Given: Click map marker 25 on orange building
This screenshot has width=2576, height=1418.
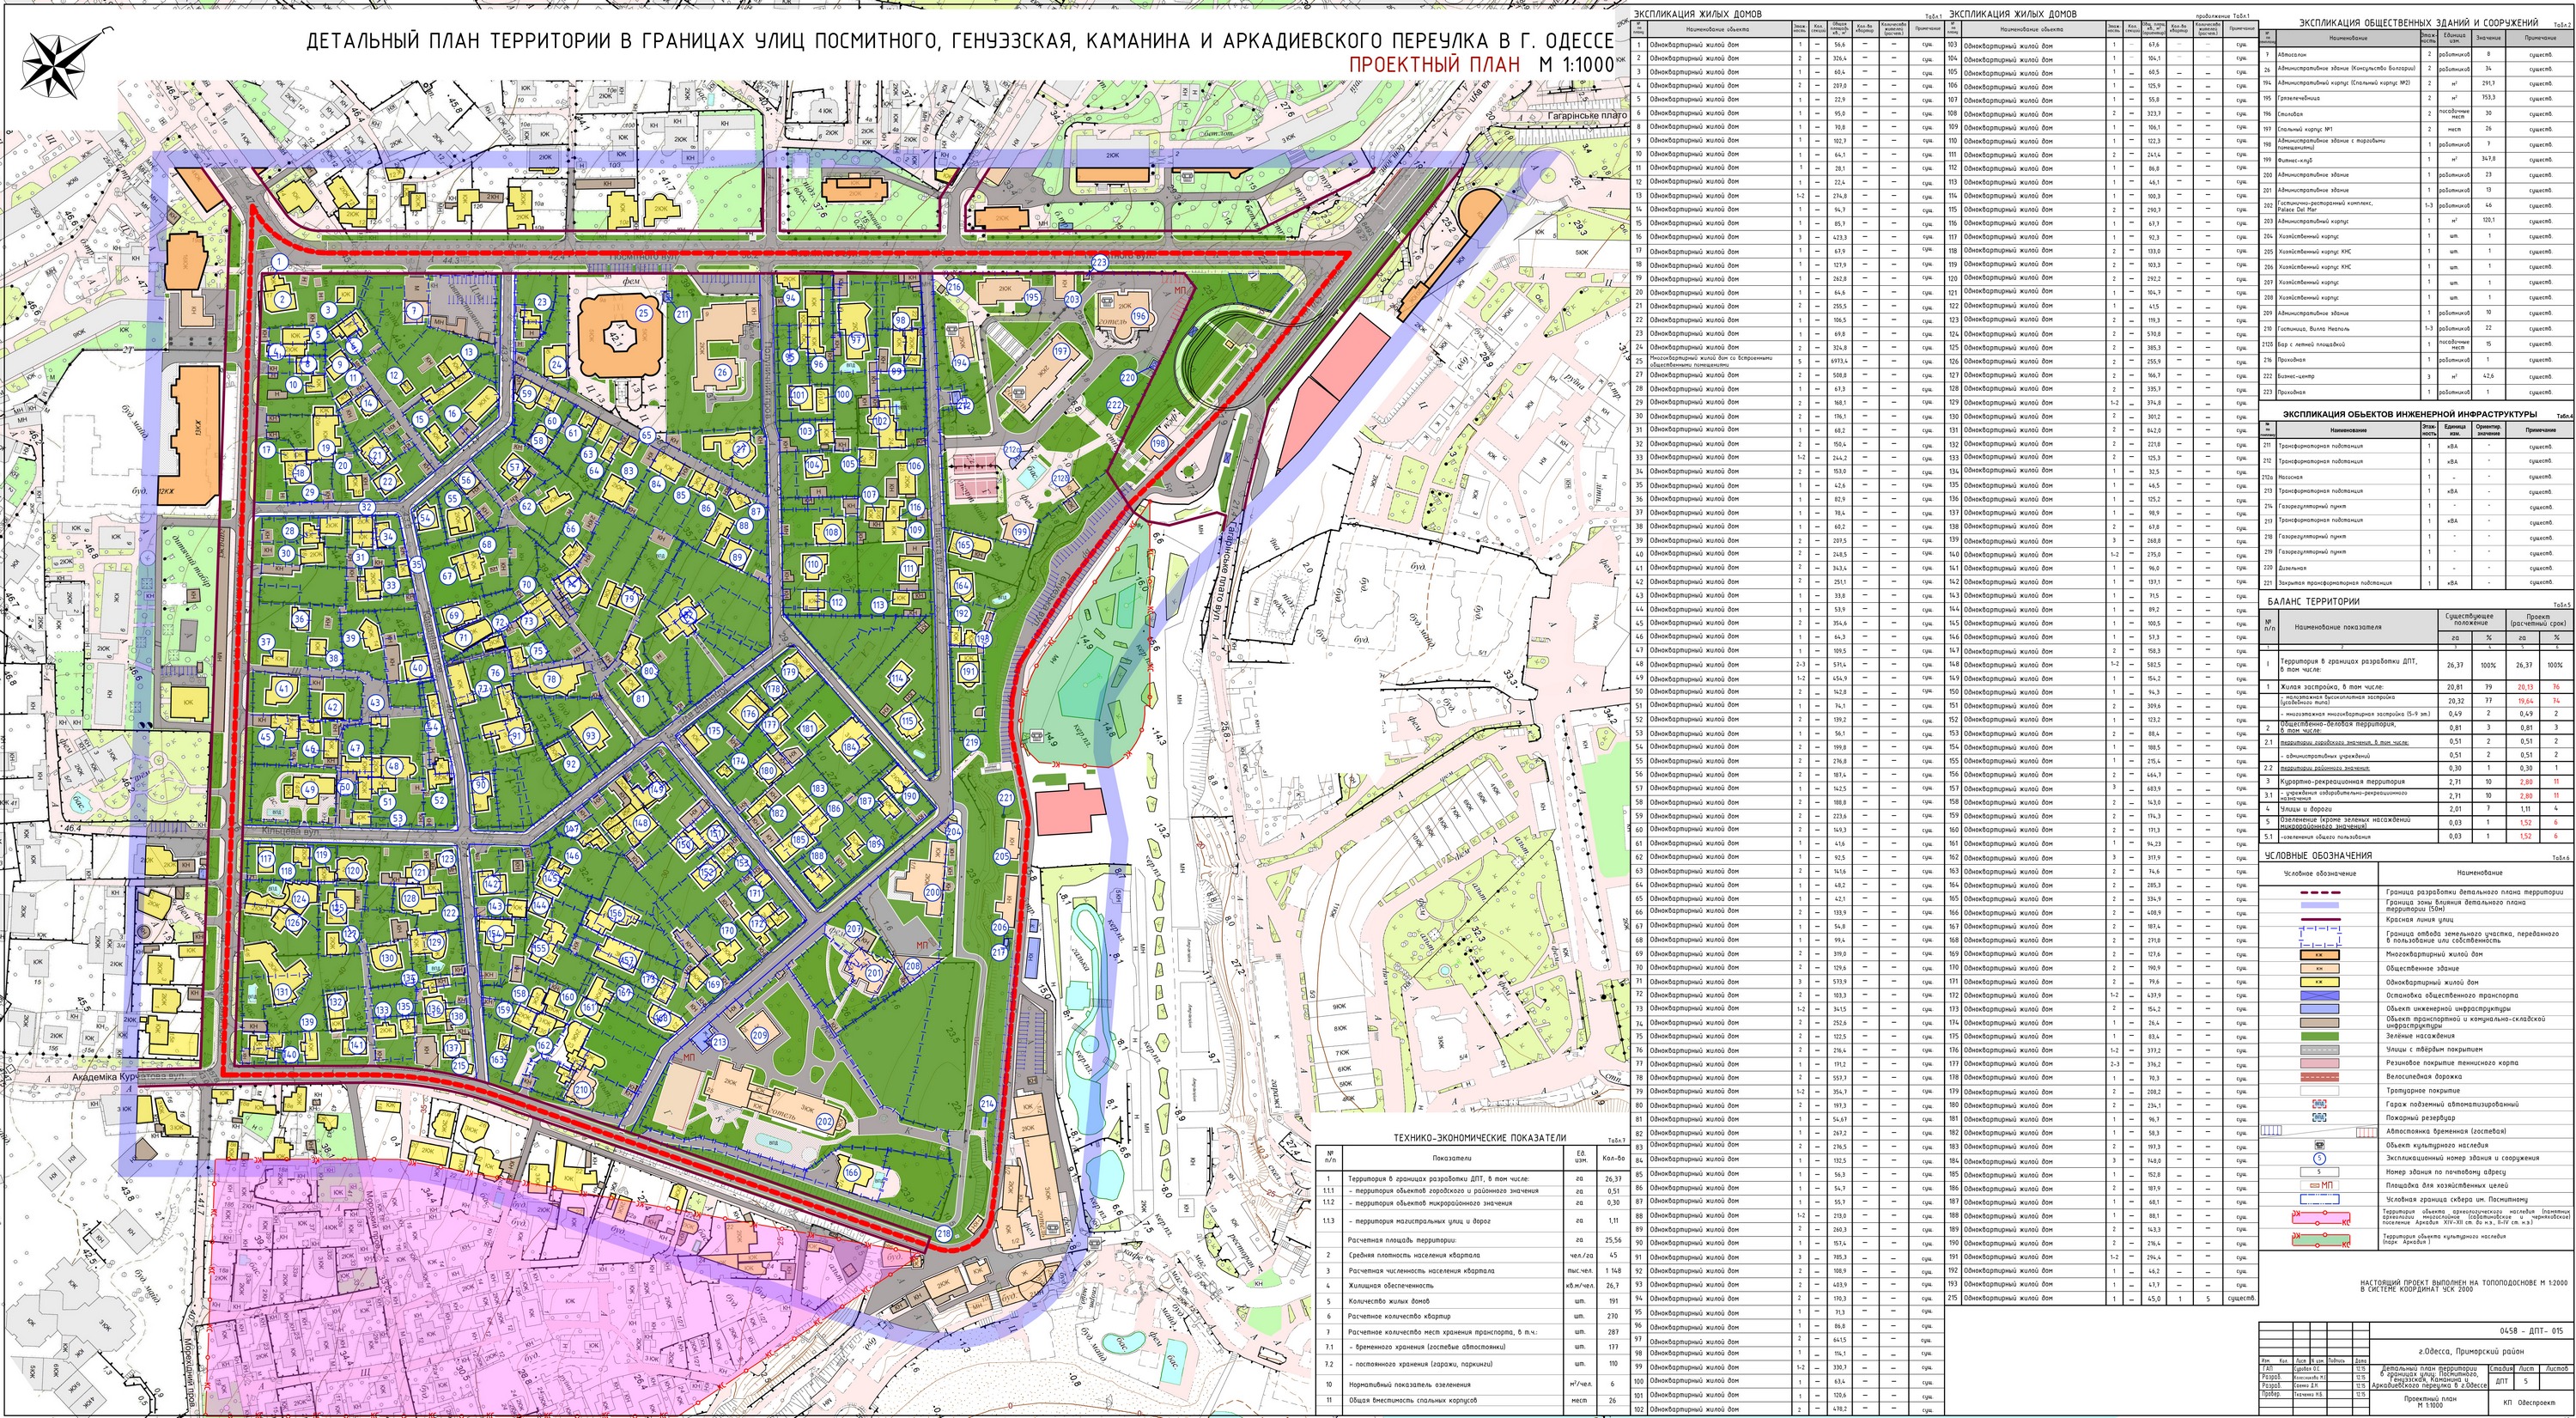Looking at the screenshot, I should pyautogui.click(x=643, y=313).
